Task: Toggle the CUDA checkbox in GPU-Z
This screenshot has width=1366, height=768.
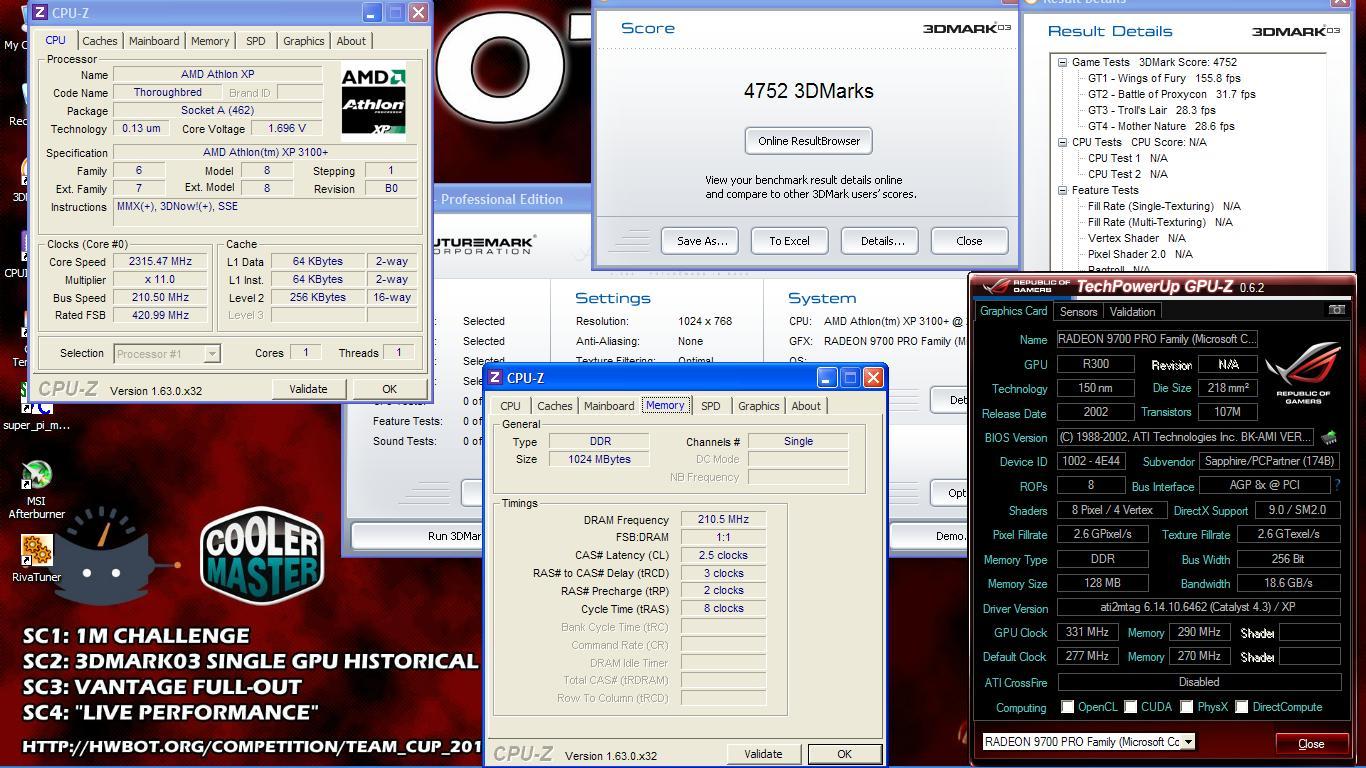Action: [1130, 707]
